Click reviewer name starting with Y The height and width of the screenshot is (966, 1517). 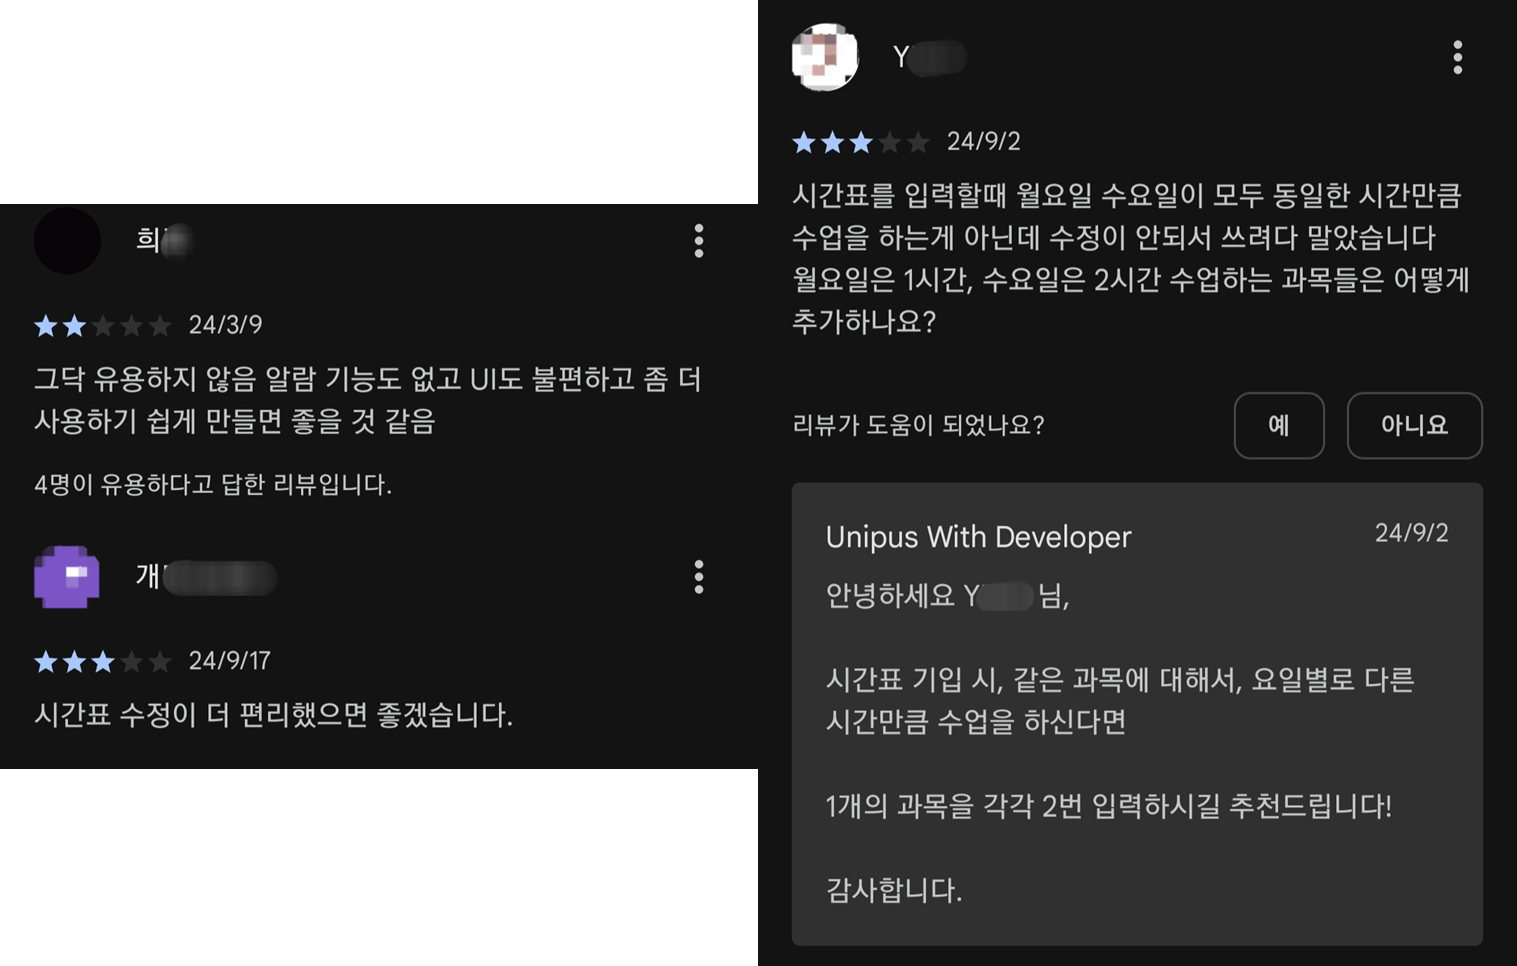(x=929, y=57)
